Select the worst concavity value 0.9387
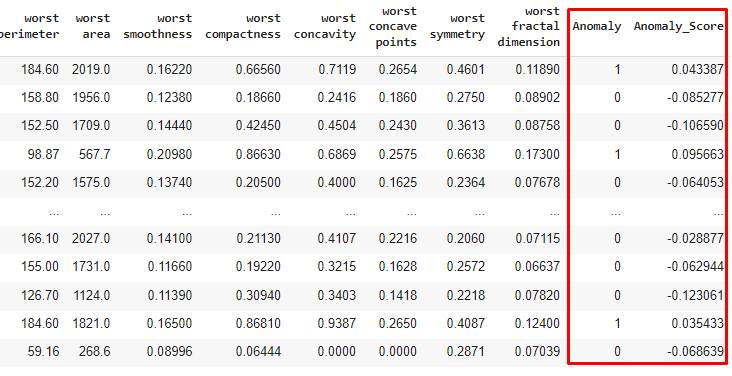This screenshot has height=376, width=732. tap(337, 323)
